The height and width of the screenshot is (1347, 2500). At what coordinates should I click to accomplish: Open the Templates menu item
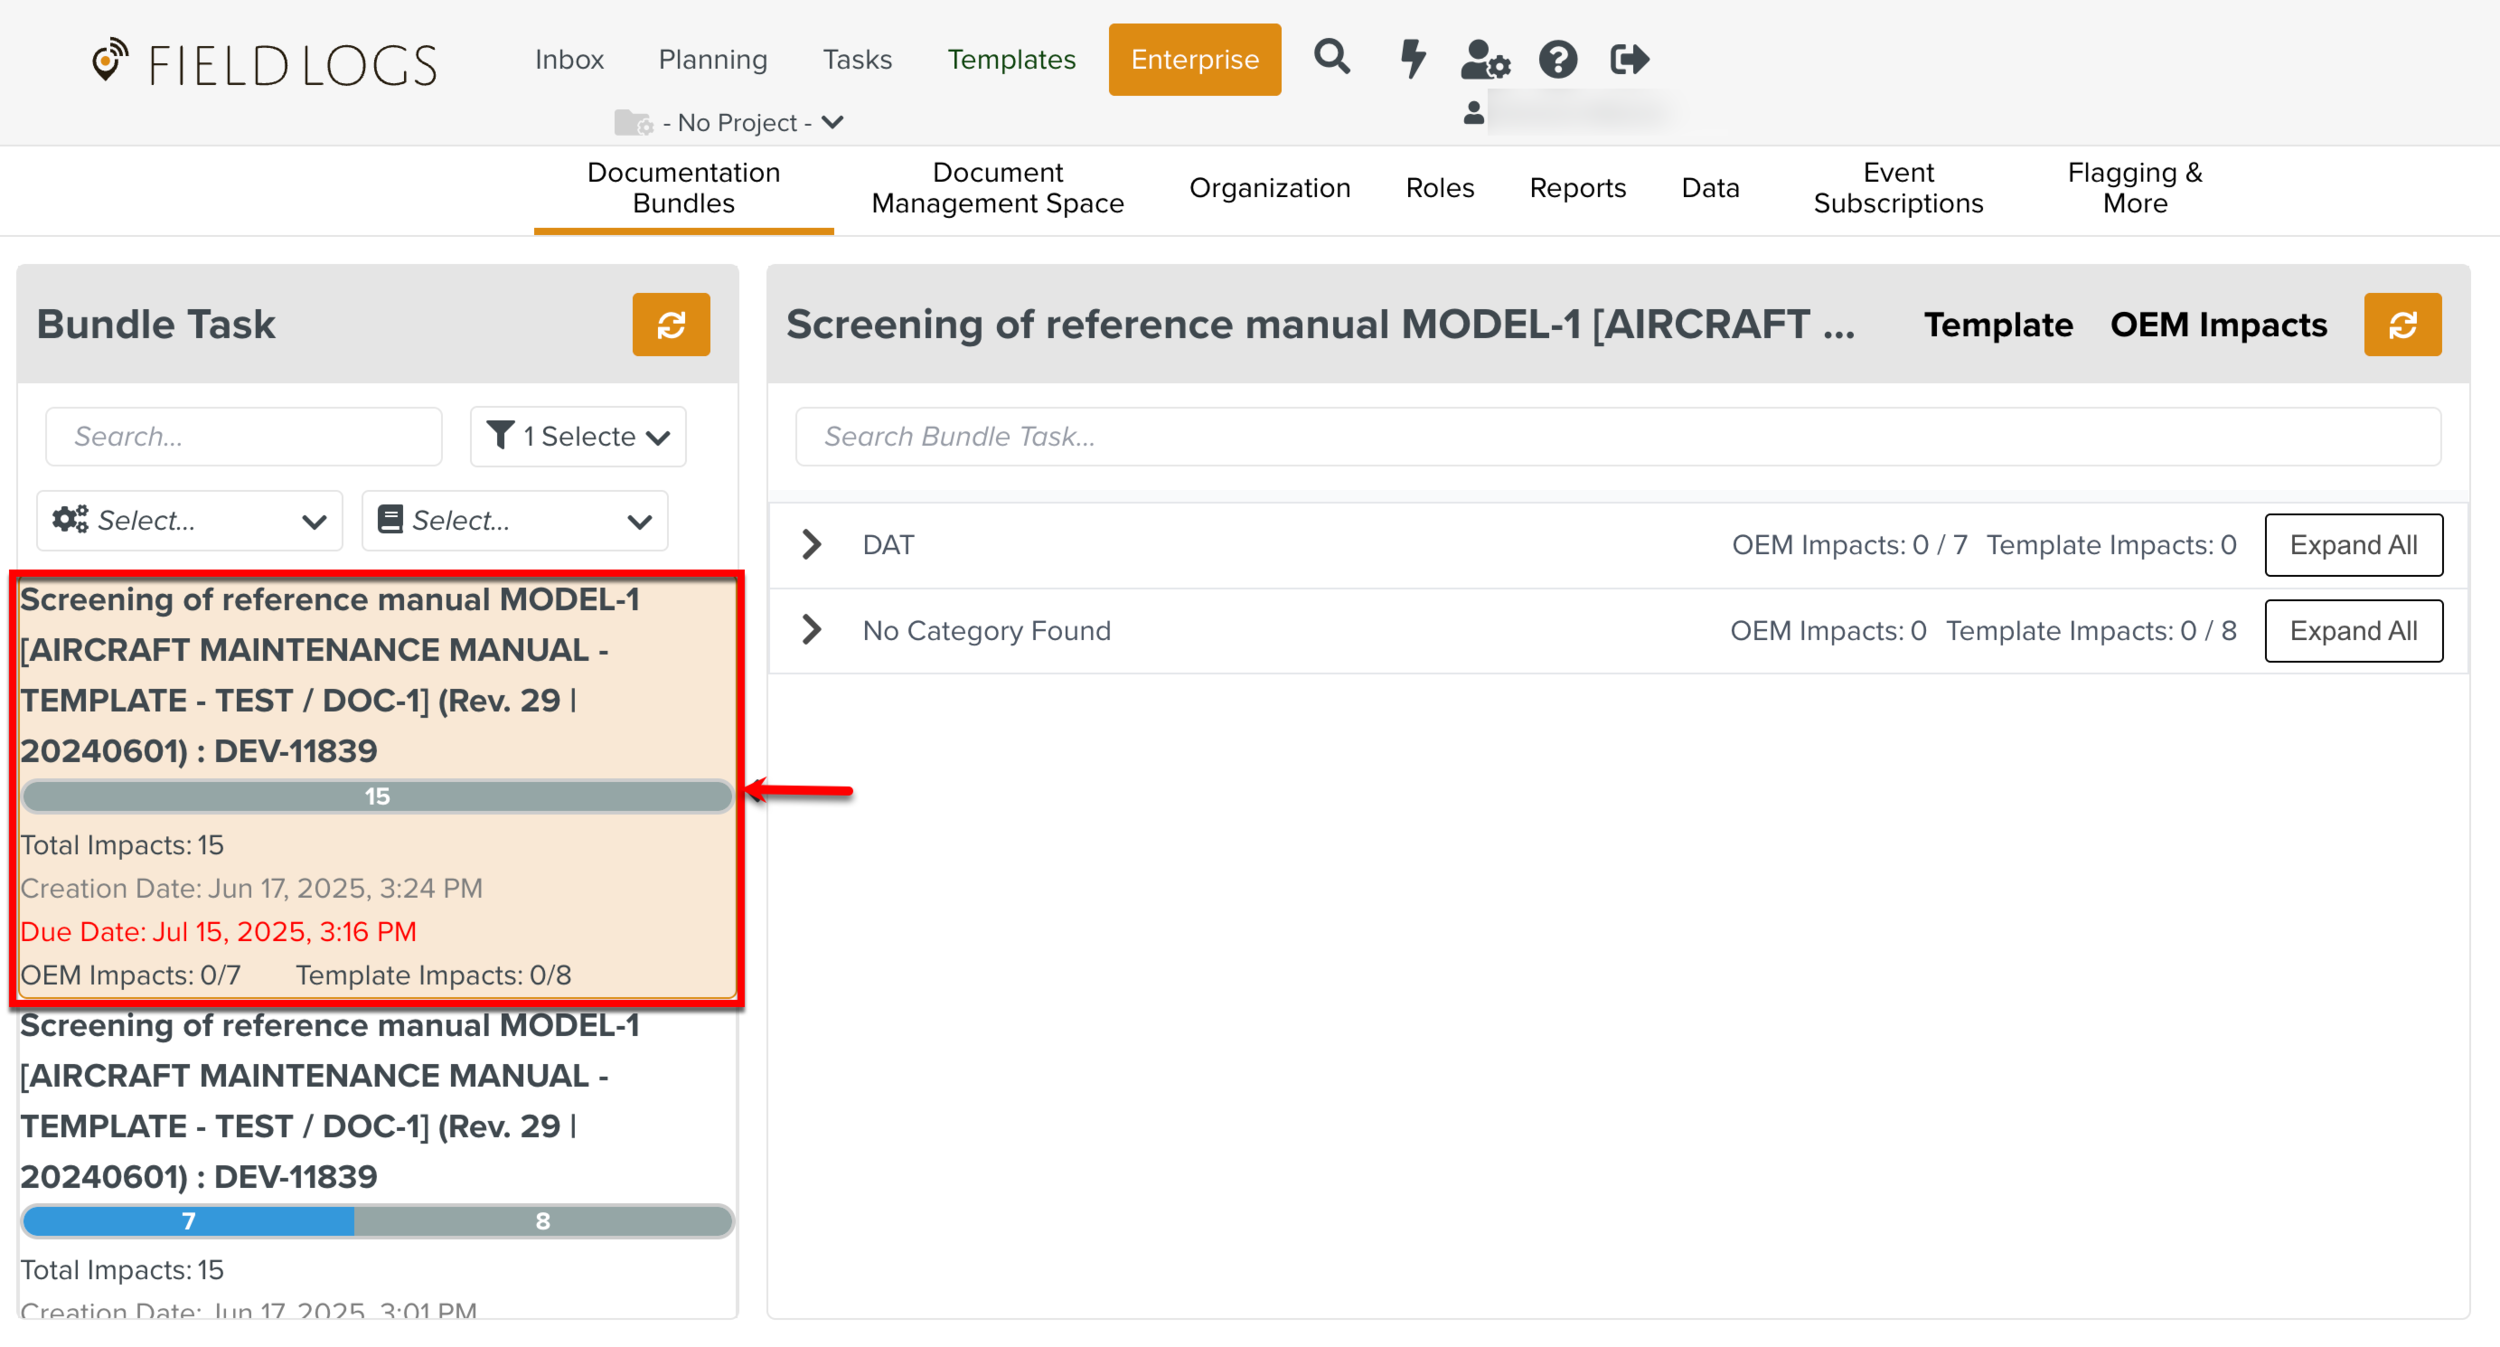point(1011,60)
